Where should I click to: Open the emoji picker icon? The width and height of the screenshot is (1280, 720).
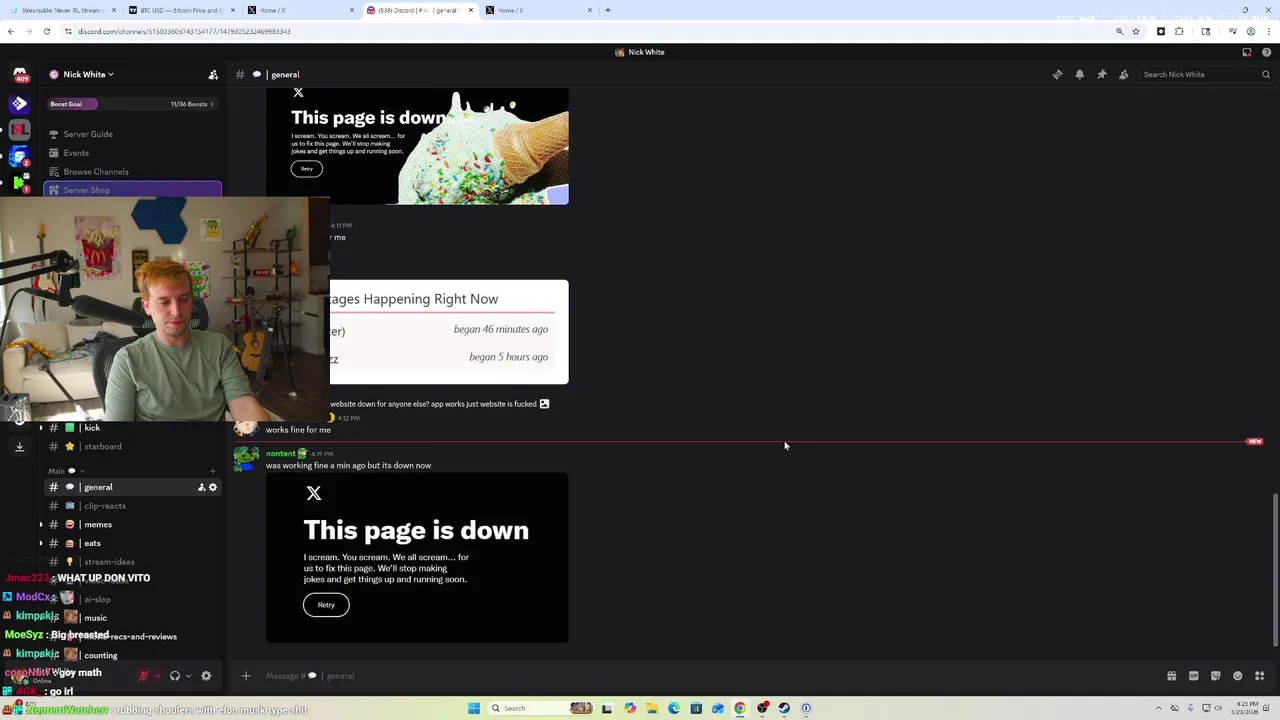tap(1238, 676)
